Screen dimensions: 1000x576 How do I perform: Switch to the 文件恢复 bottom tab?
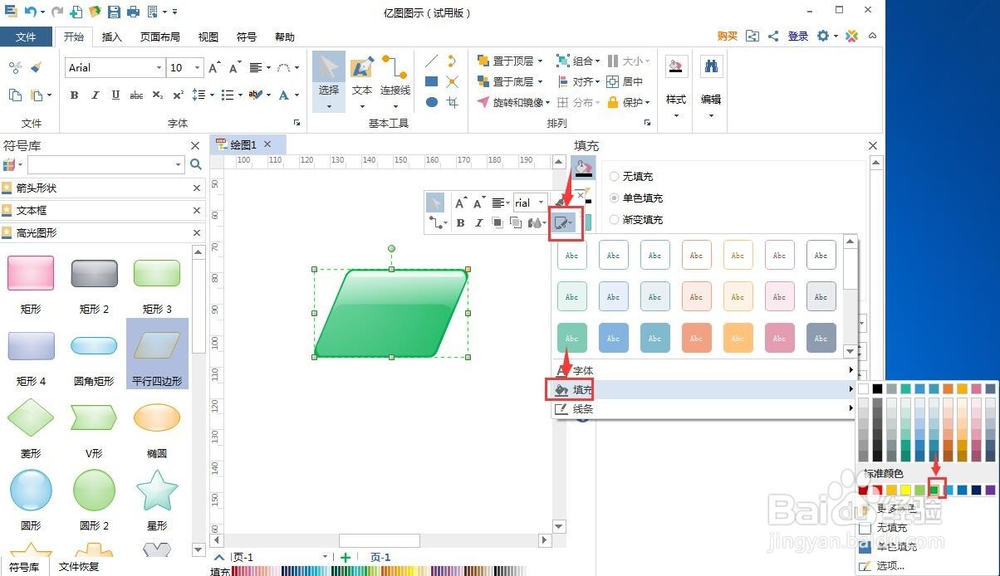pos(78,566)
